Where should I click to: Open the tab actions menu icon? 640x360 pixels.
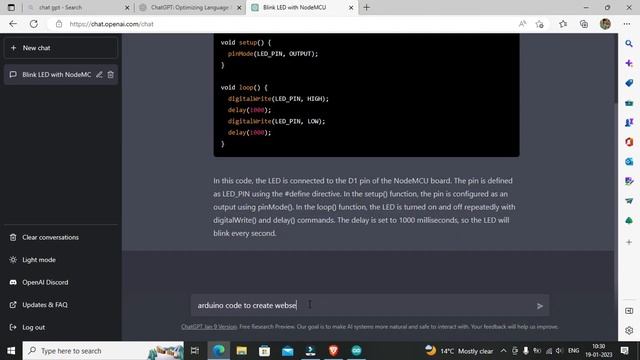click(11, 7)
